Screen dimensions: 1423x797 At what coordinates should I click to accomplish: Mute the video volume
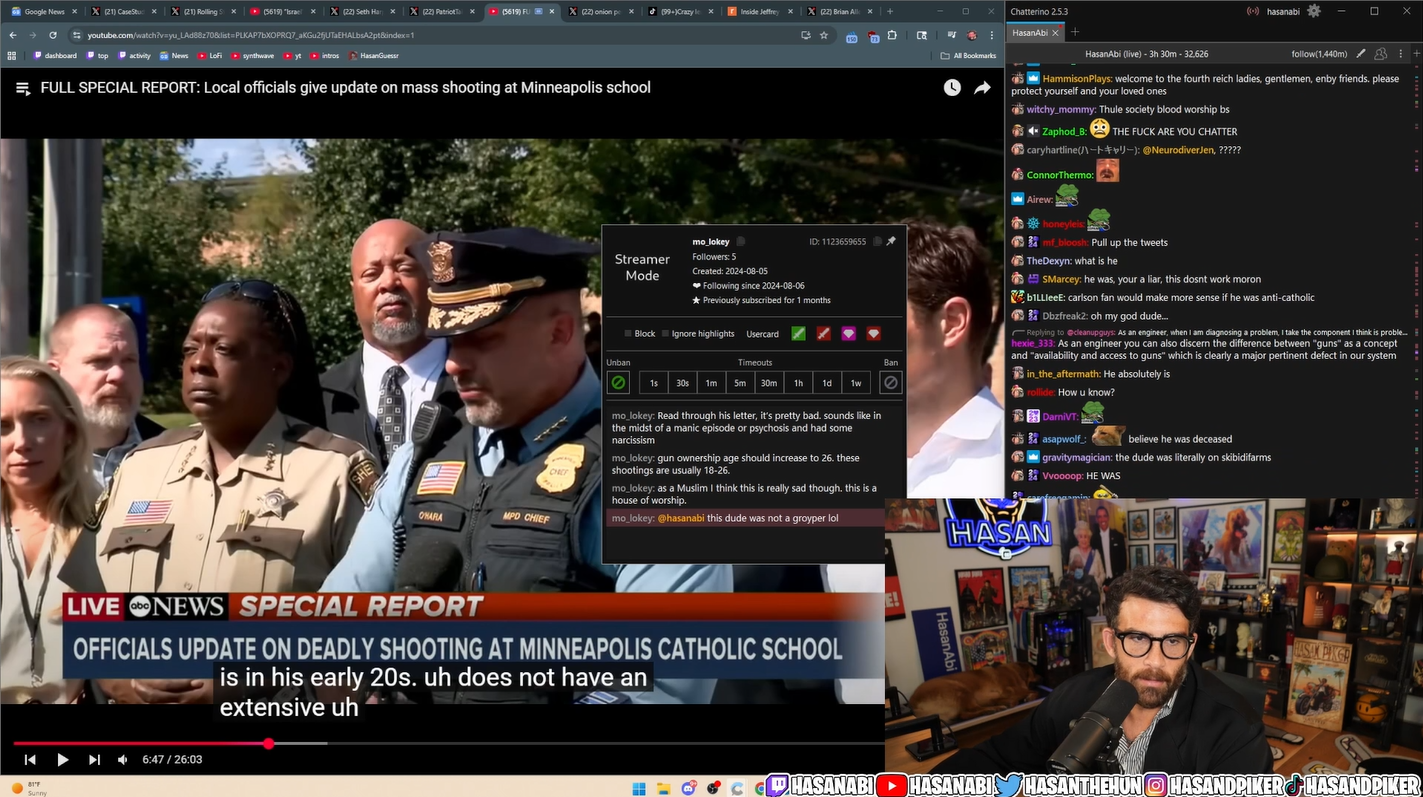tap(123, 760)
